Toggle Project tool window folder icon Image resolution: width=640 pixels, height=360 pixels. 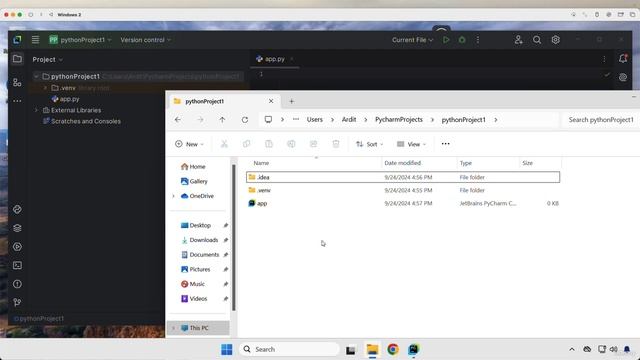17,59
